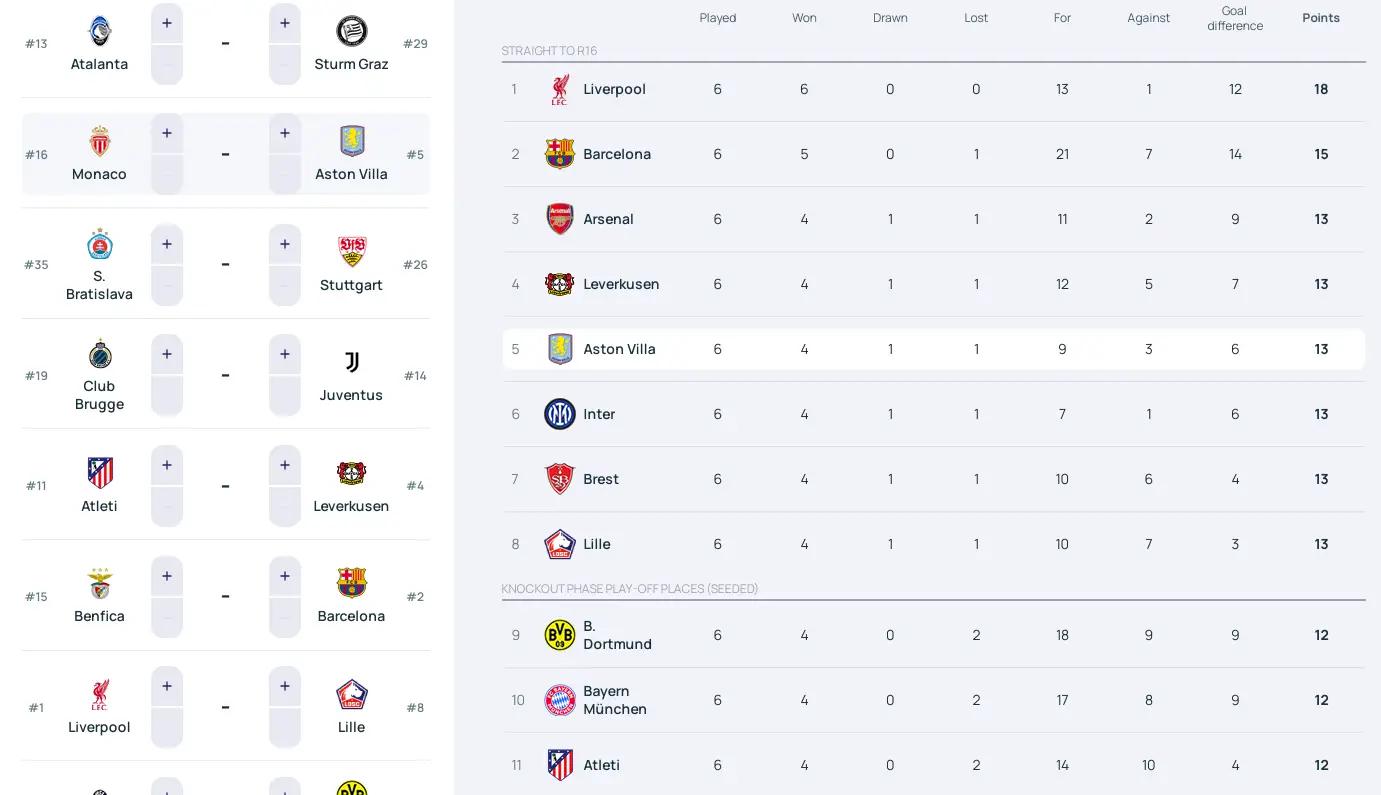Click the Arsenal crest in table row
1381x795 pixels.
[x=559, y=219]
